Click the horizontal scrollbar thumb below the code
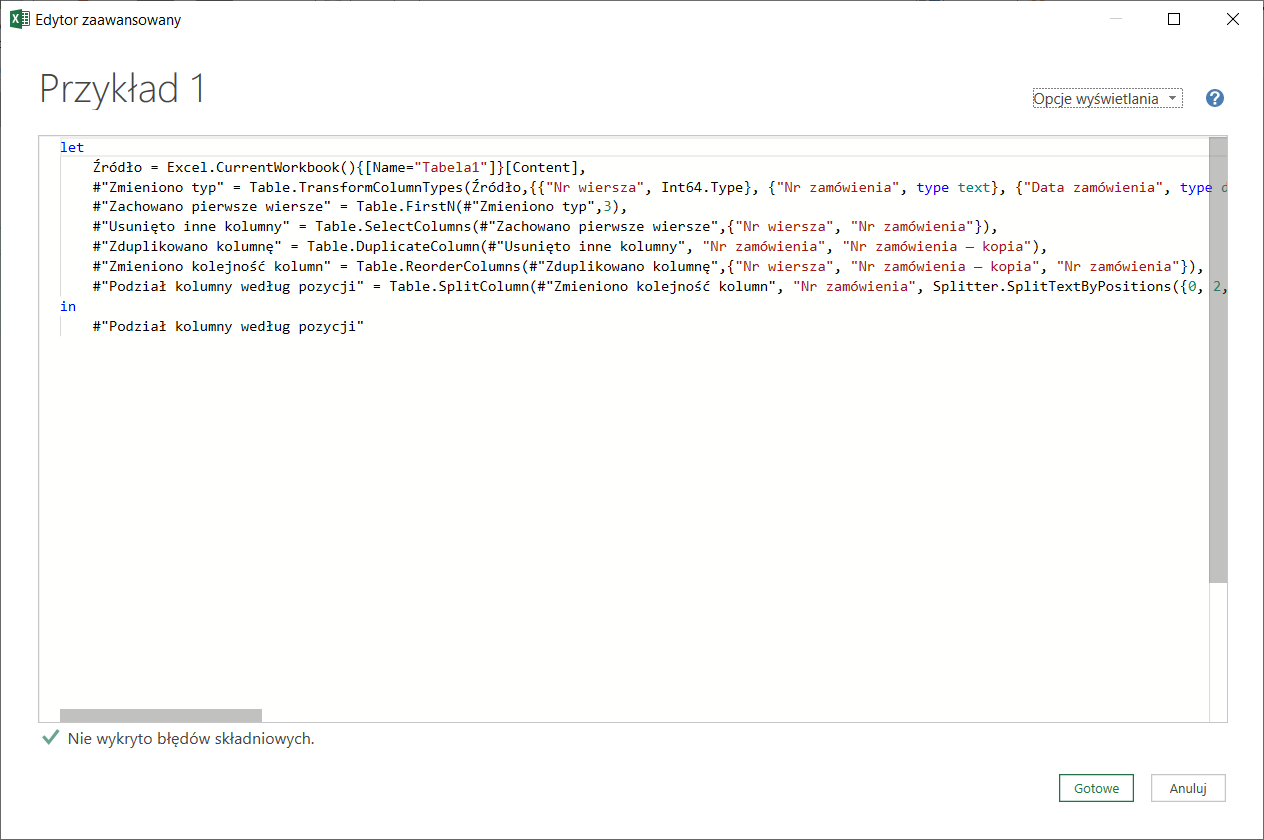 click(x=160, y=715)
